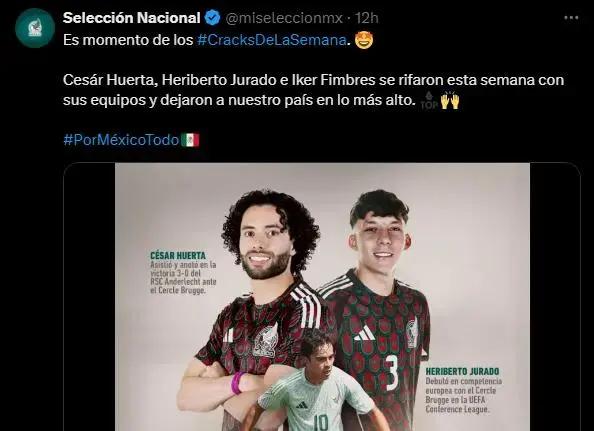Click the Anderlecht victory description text
594x431 pixels.
[x=183, y=278]
